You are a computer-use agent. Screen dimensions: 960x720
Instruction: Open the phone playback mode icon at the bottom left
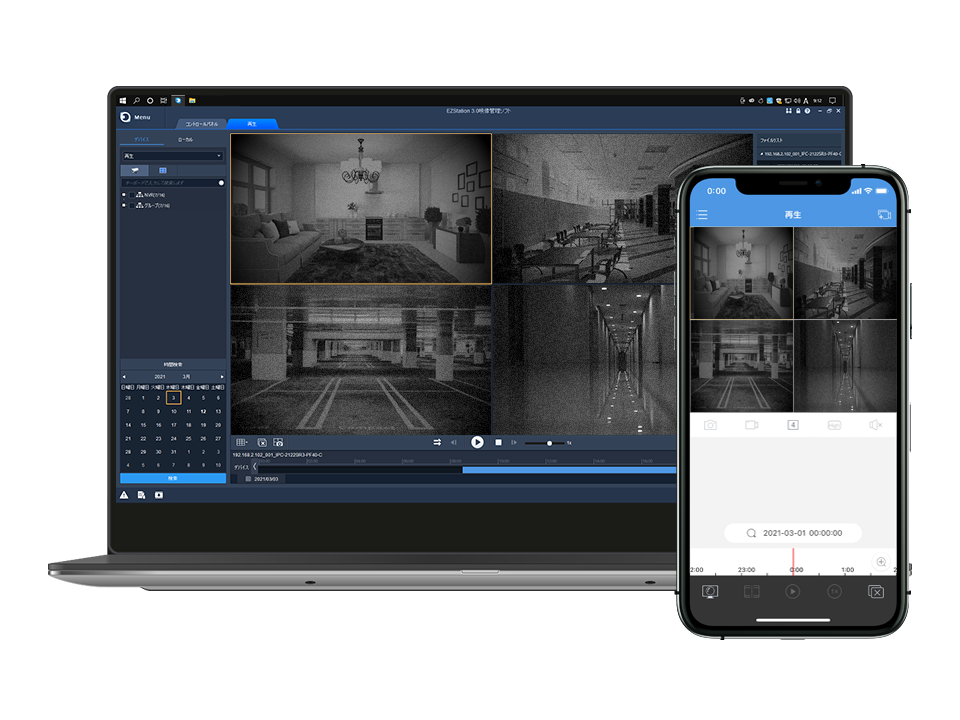pyautogui.click(x=710, y=591)
